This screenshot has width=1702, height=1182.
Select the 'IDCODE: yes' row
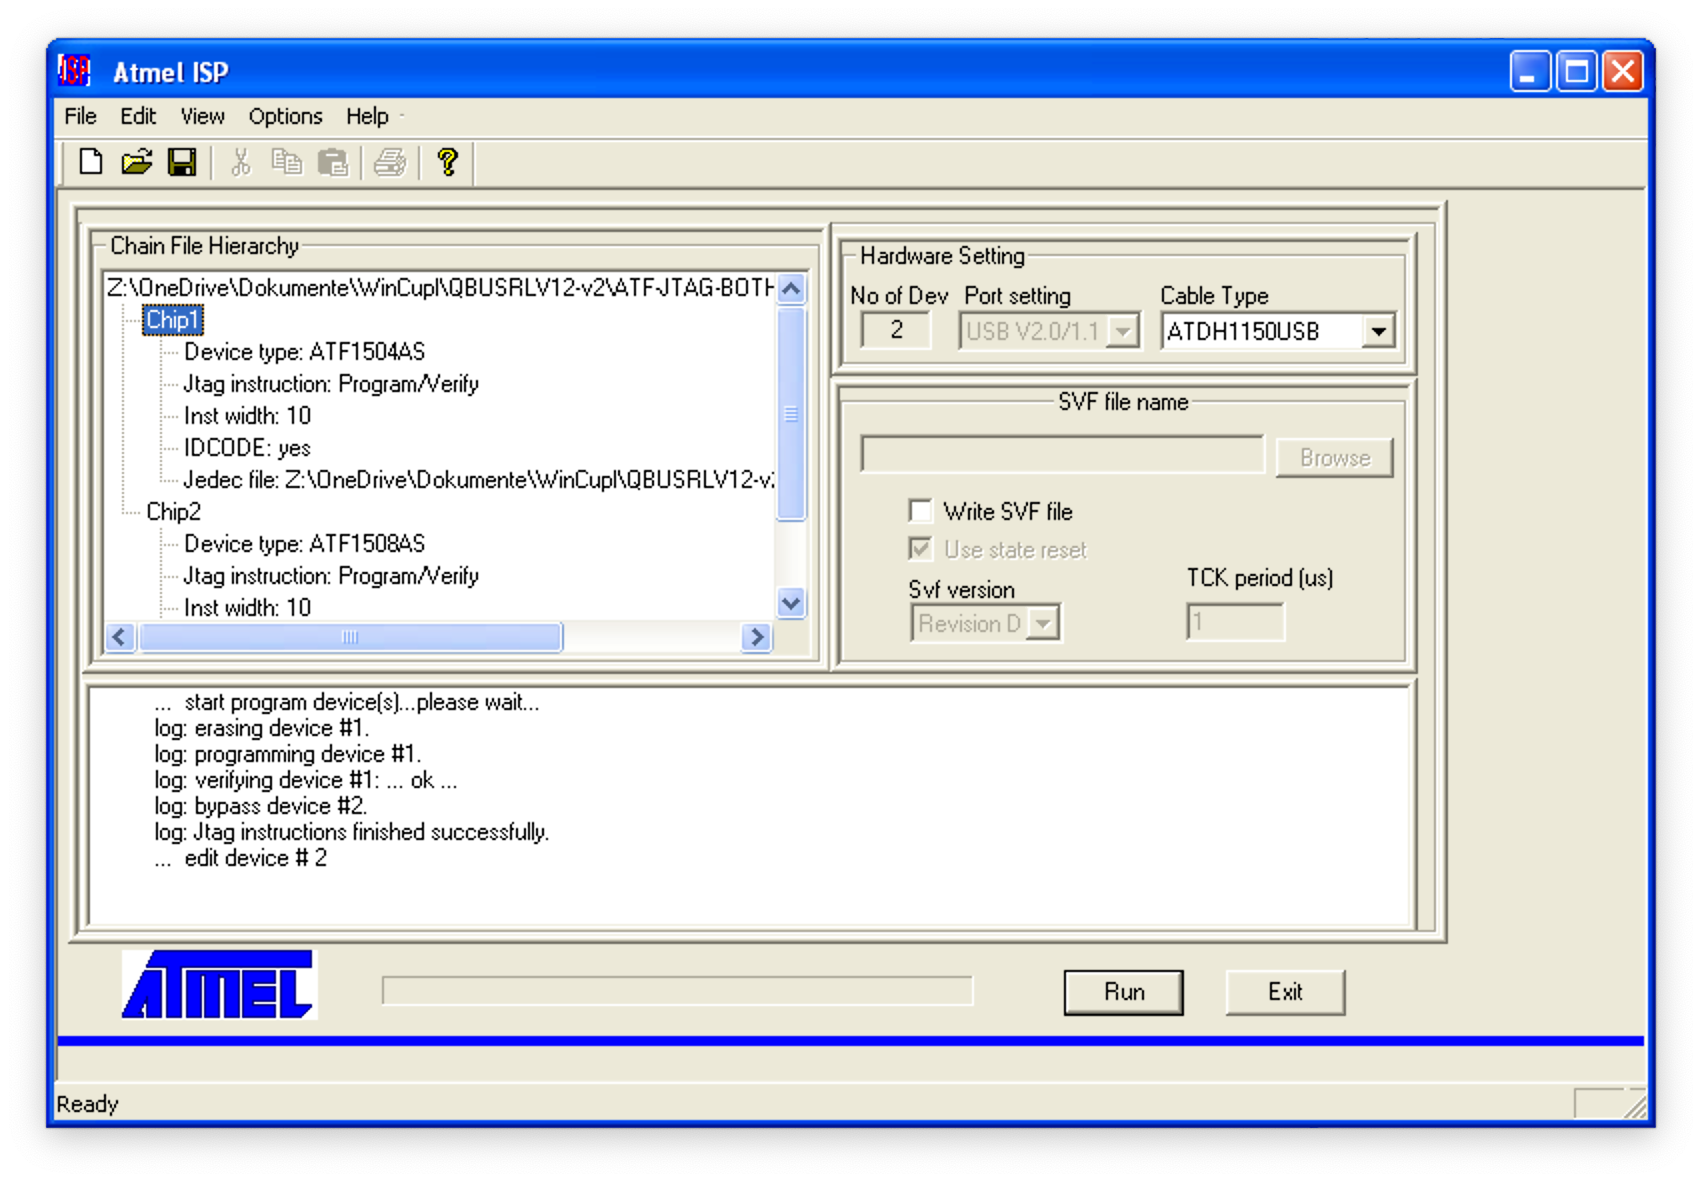247,448
